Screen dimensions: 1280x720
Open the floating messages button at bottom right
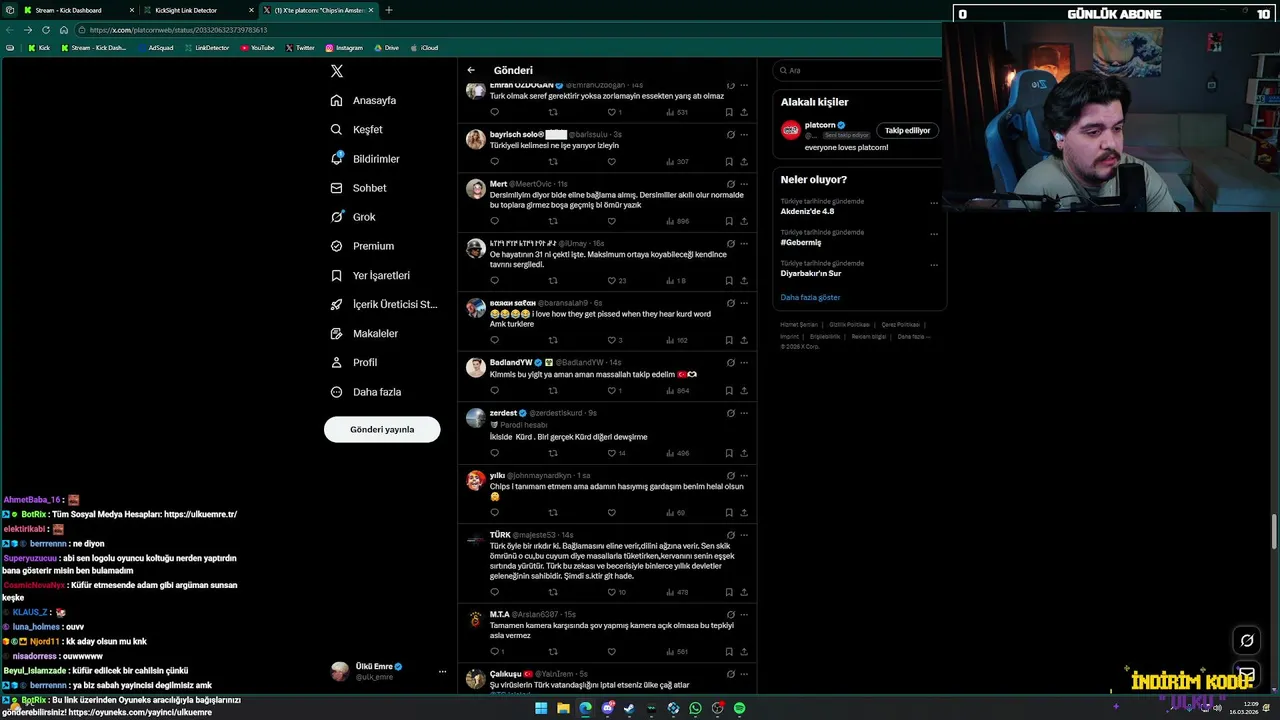click(x=1247, y=673)
